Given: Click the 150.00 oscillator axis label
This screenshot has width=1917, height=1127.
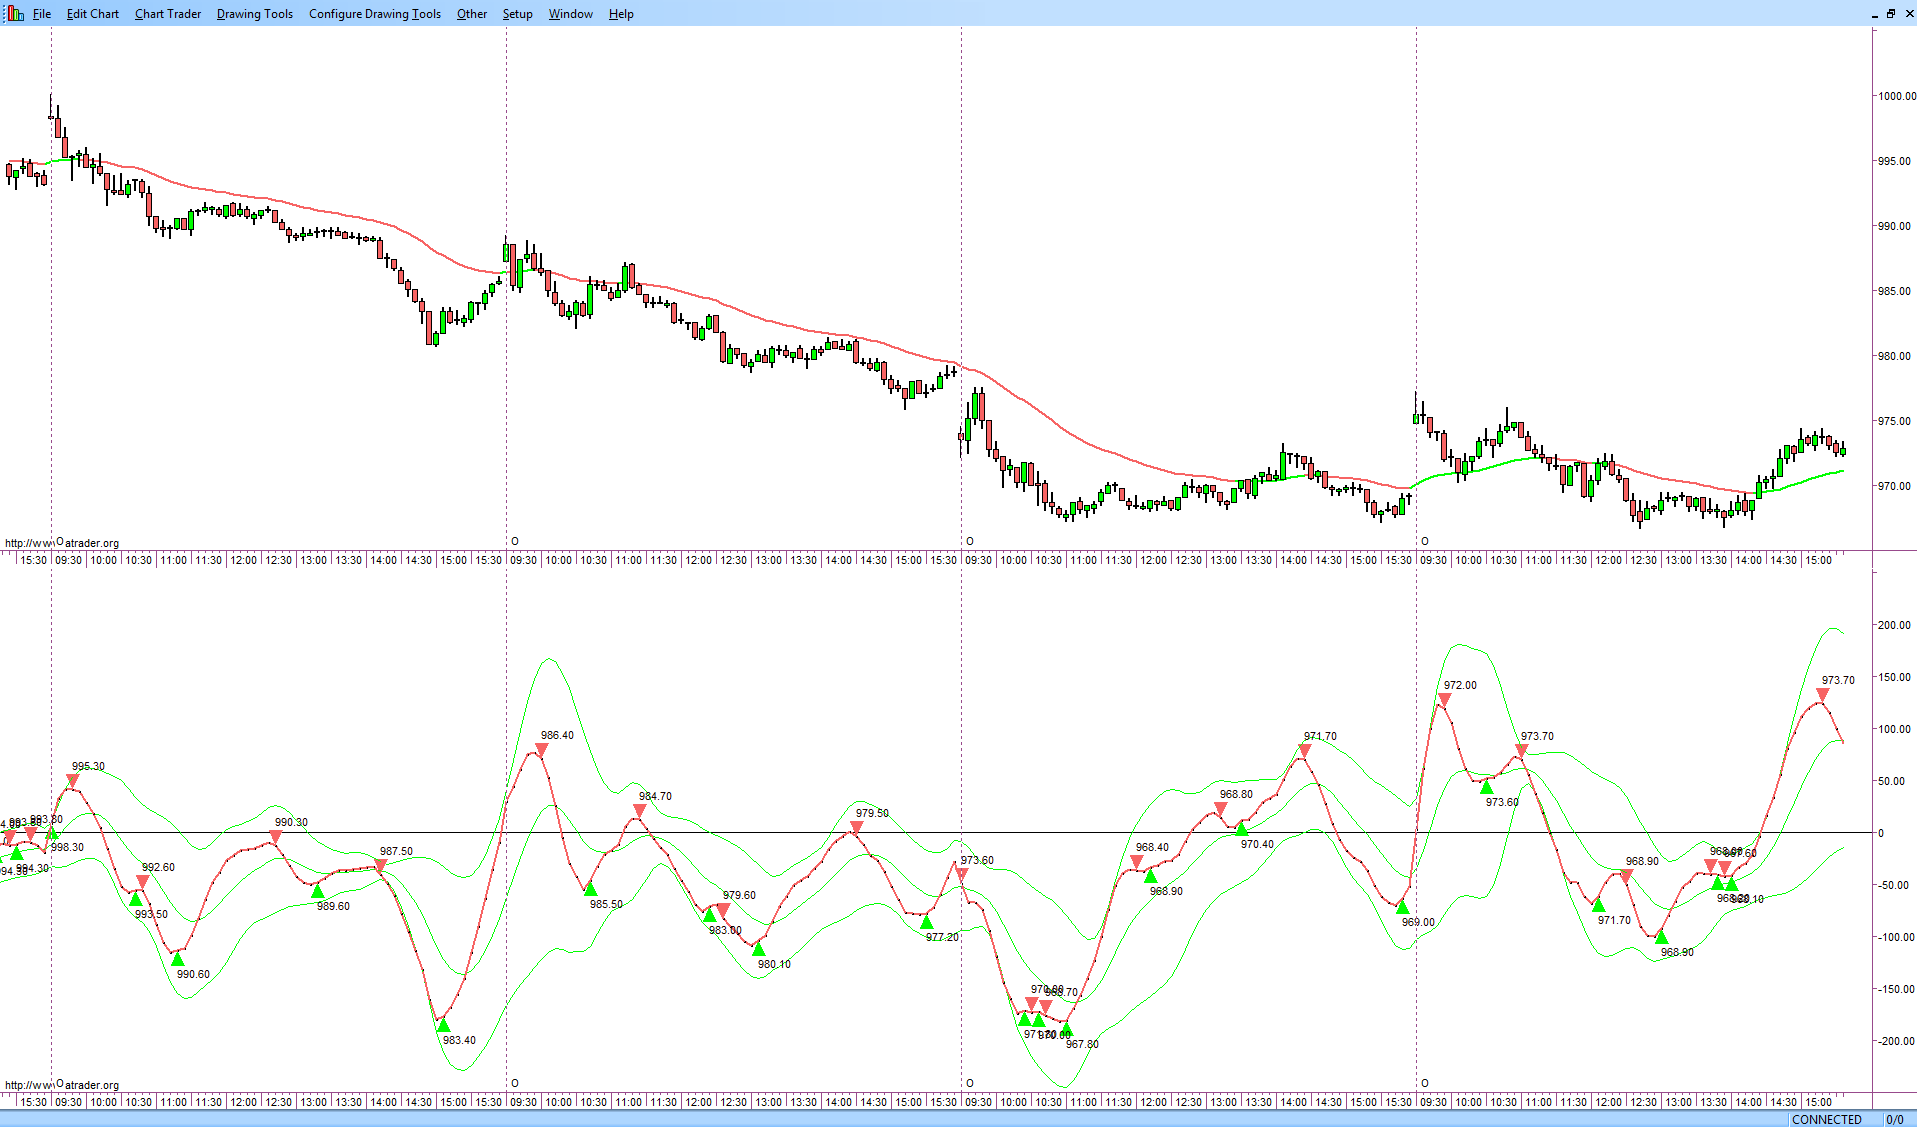Looking at the screenshot, I should point(1896,677).
